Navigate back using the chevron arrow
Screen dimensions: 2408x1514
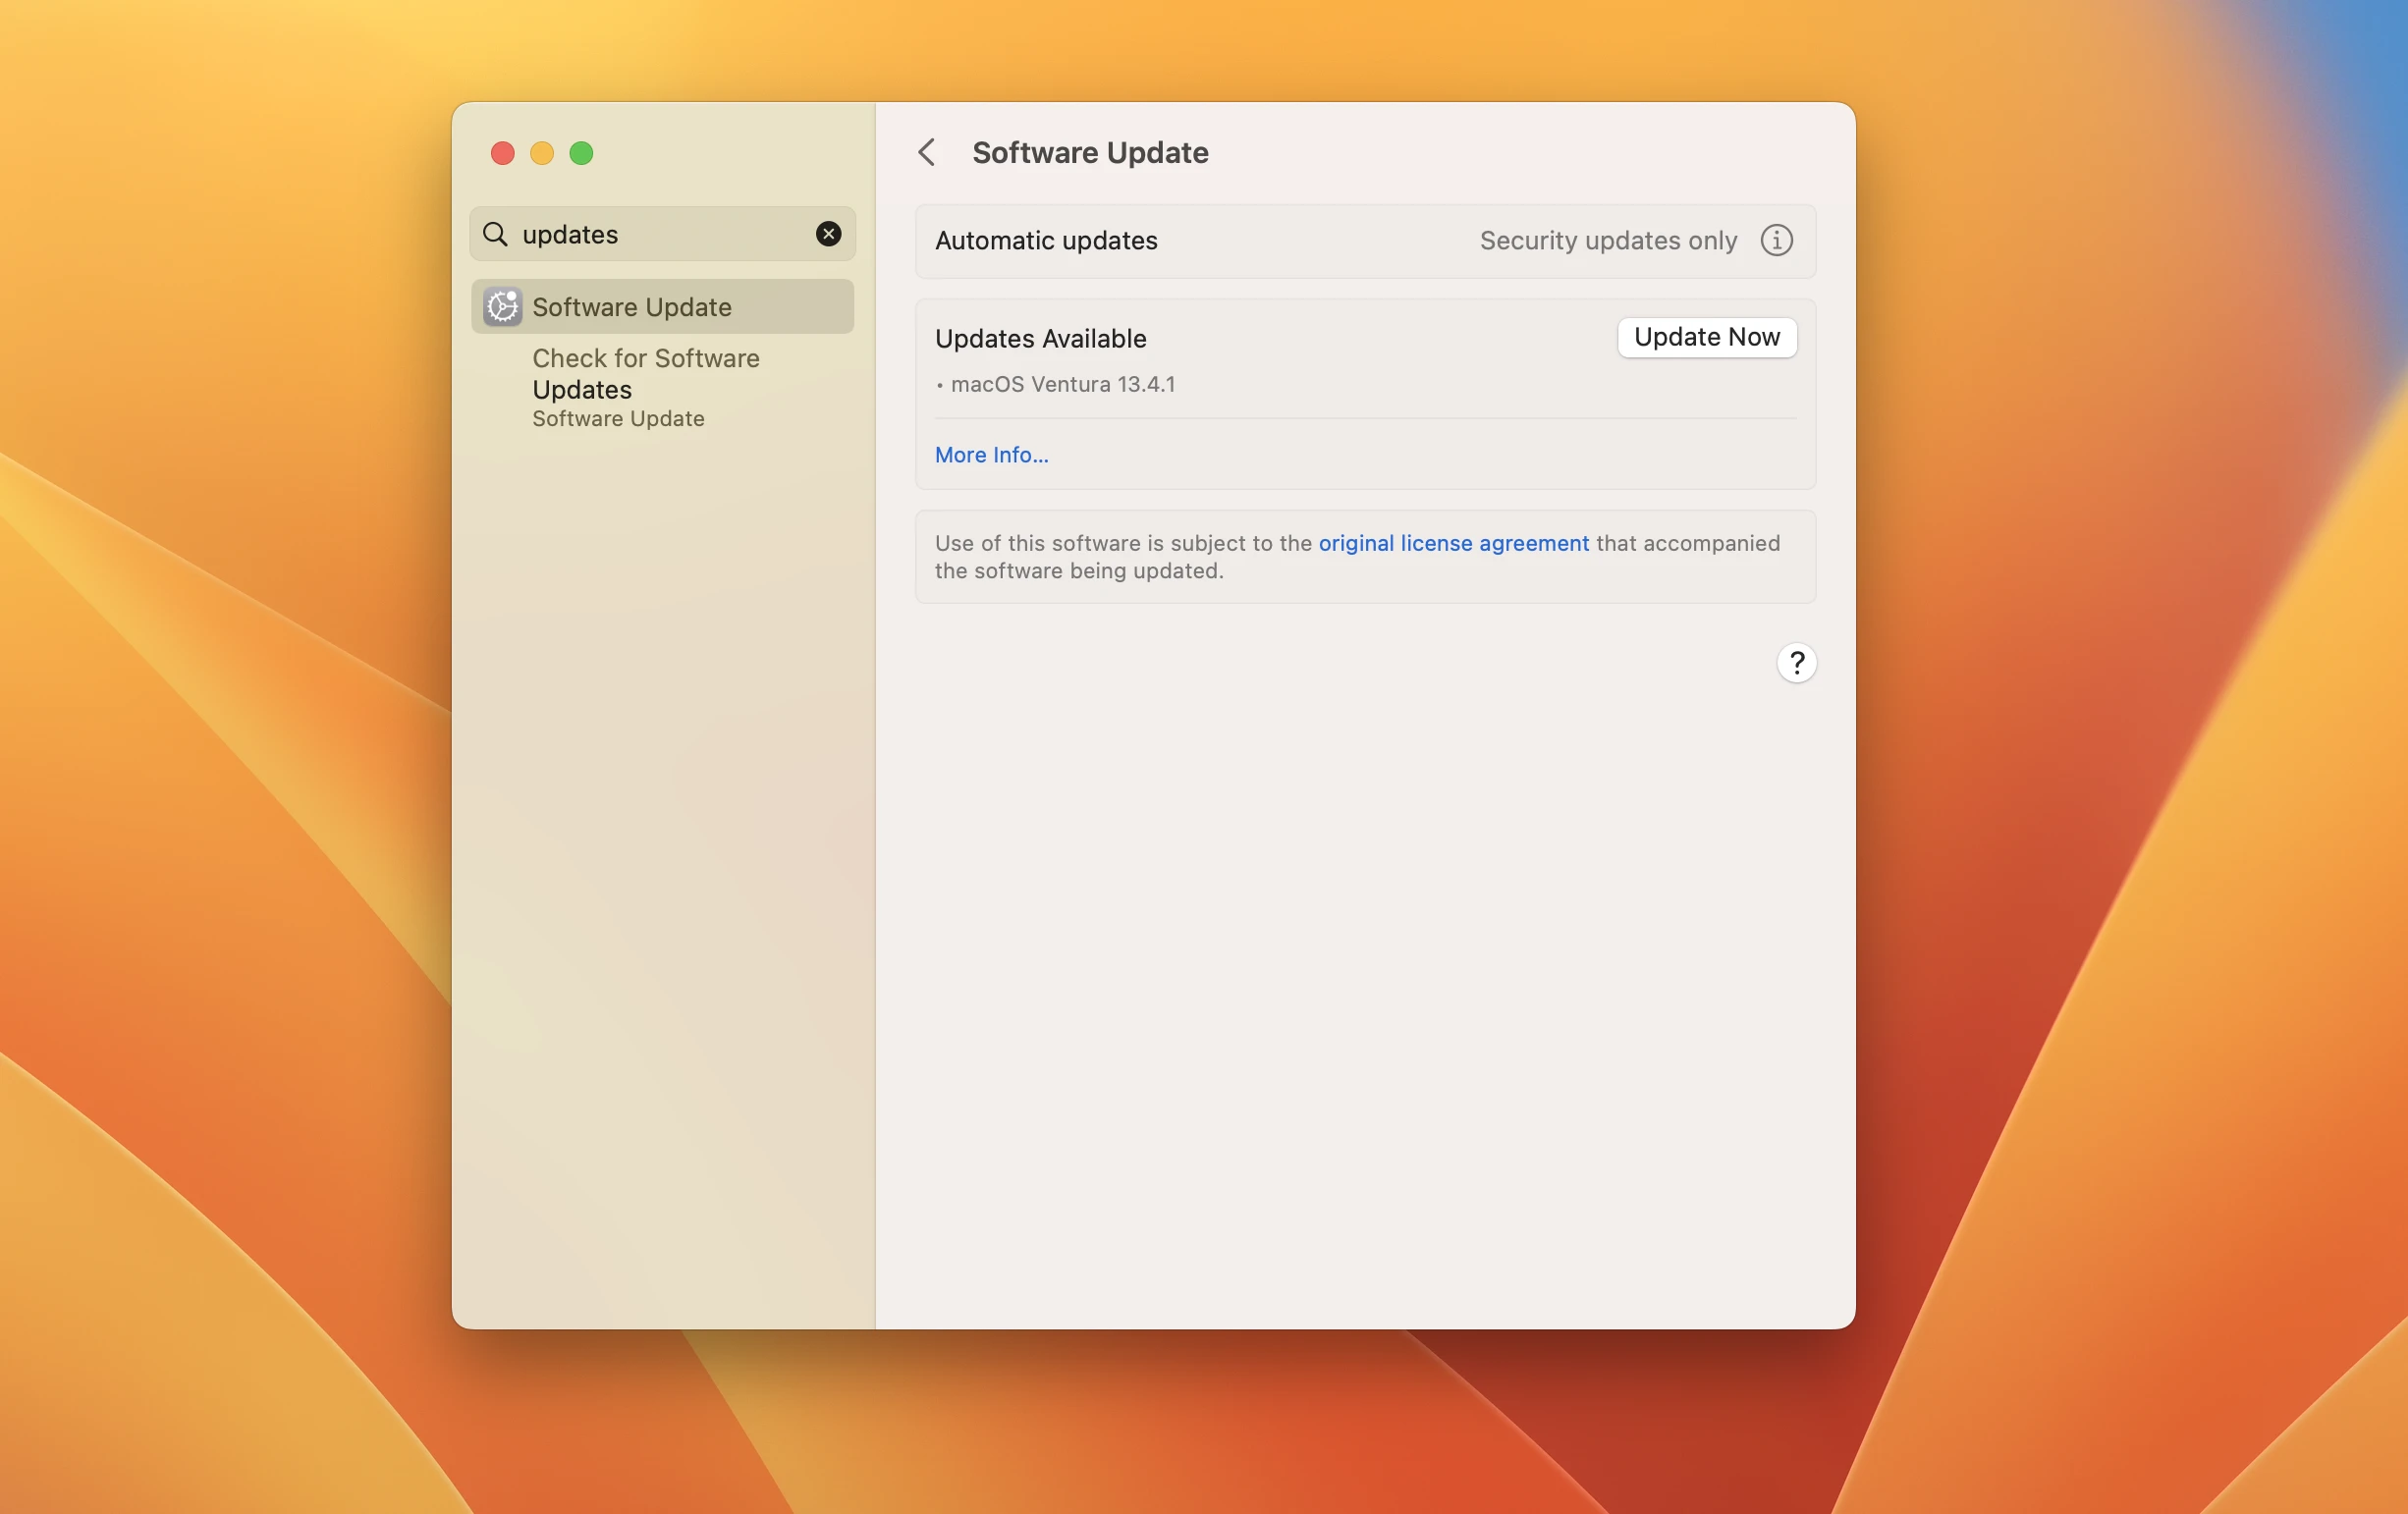(926, 152)
